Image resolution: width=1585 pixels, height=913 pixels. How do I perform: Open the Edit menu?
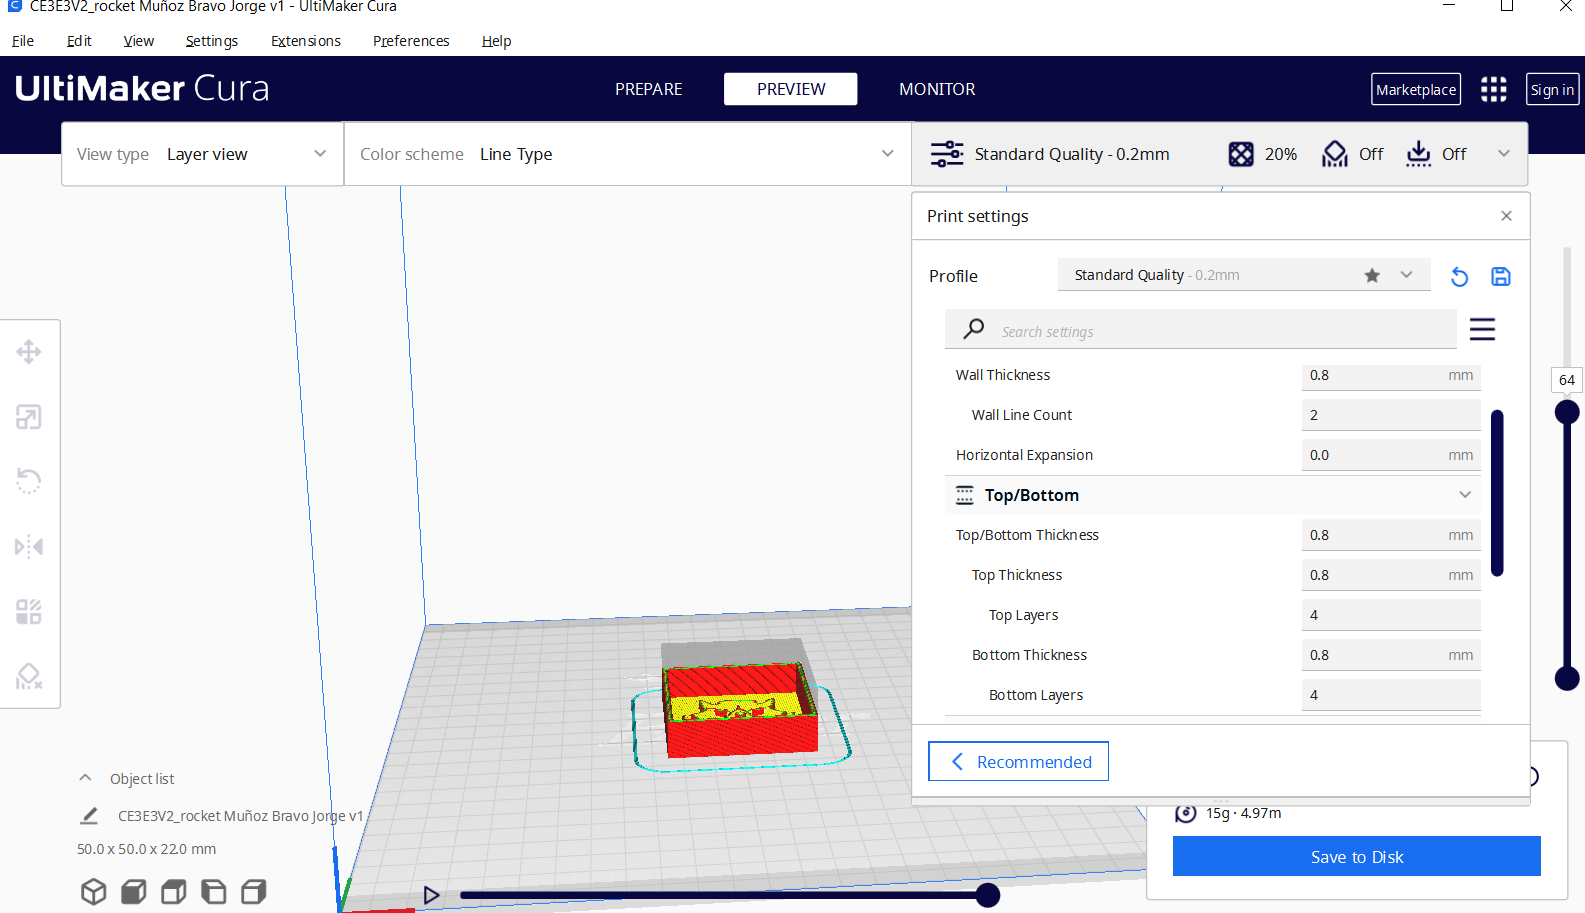click(x=79, y=41)
